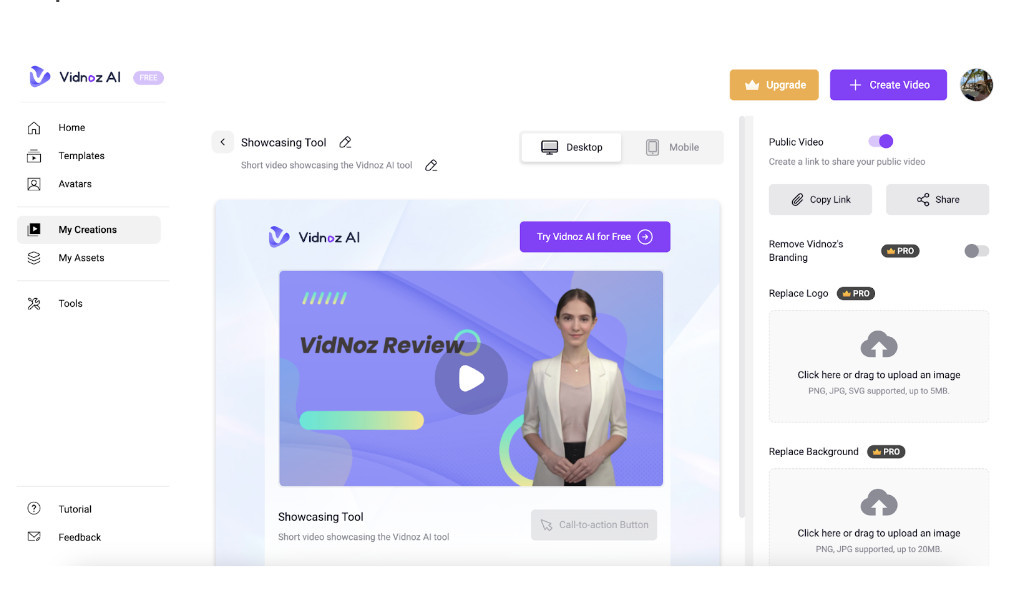Click the Showcasing Tool title below the video
The height and width of the screenshot is (590, 1018).
(x=321, y=517)
